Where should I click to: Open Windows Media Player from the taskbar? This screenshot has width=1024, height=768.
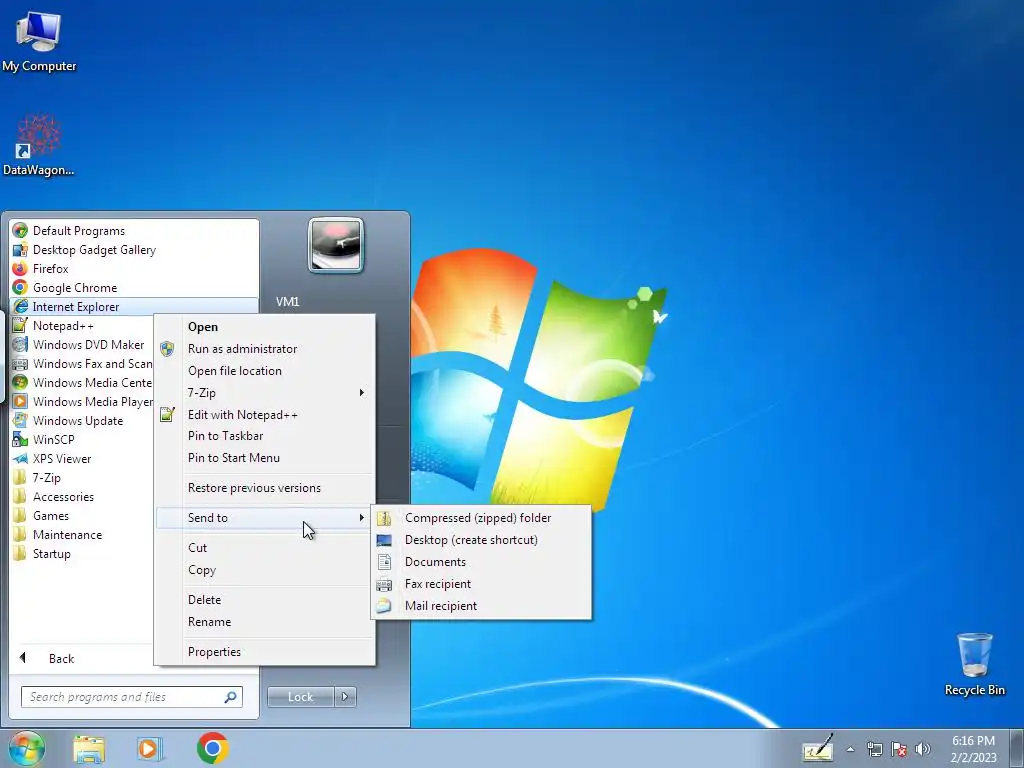click(150, 749)
